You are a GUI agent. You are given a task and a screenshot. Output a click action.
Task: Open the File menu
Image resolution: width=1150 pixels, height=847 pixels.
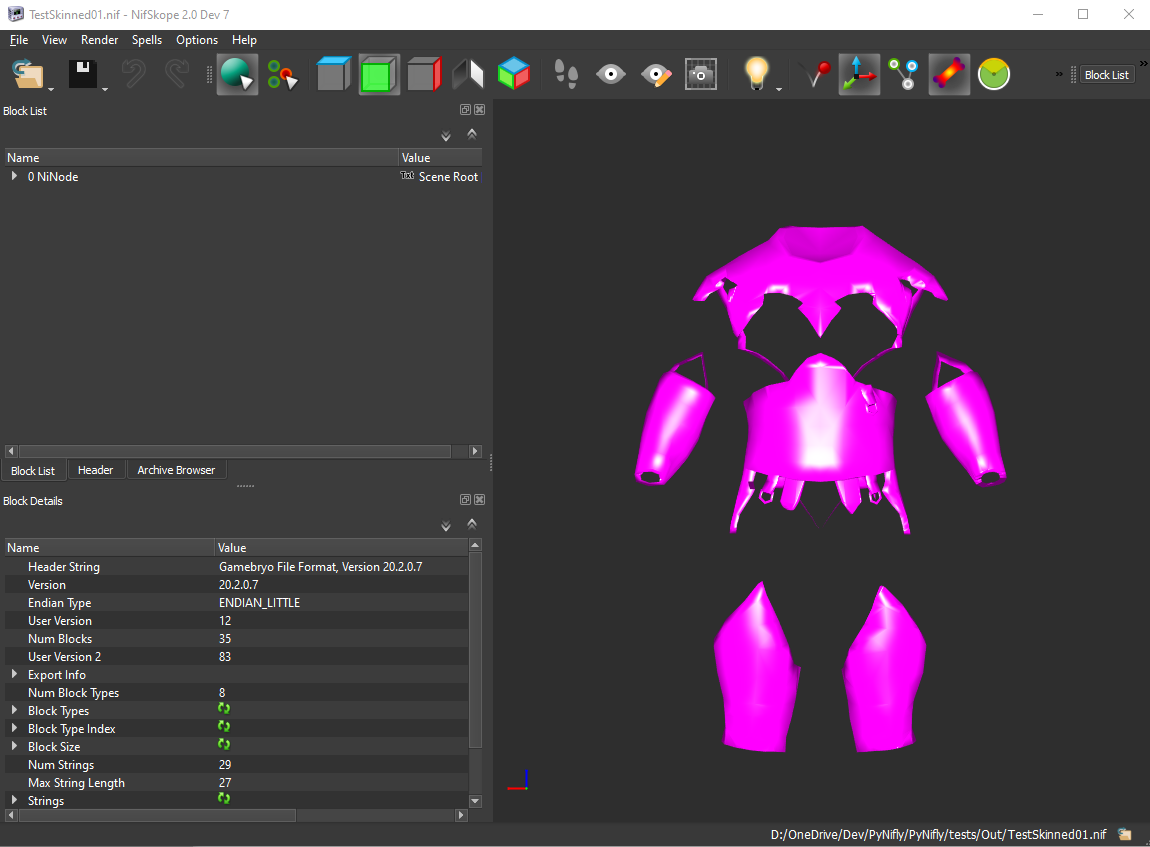tap(19, 40)
